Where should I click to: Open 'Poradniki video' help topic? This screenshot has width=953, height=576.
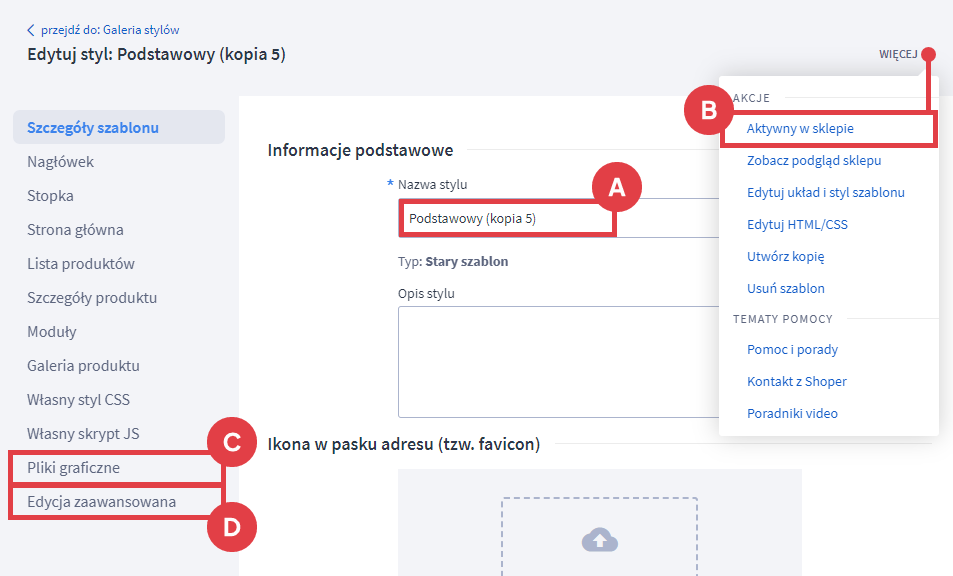click(792, 413)
